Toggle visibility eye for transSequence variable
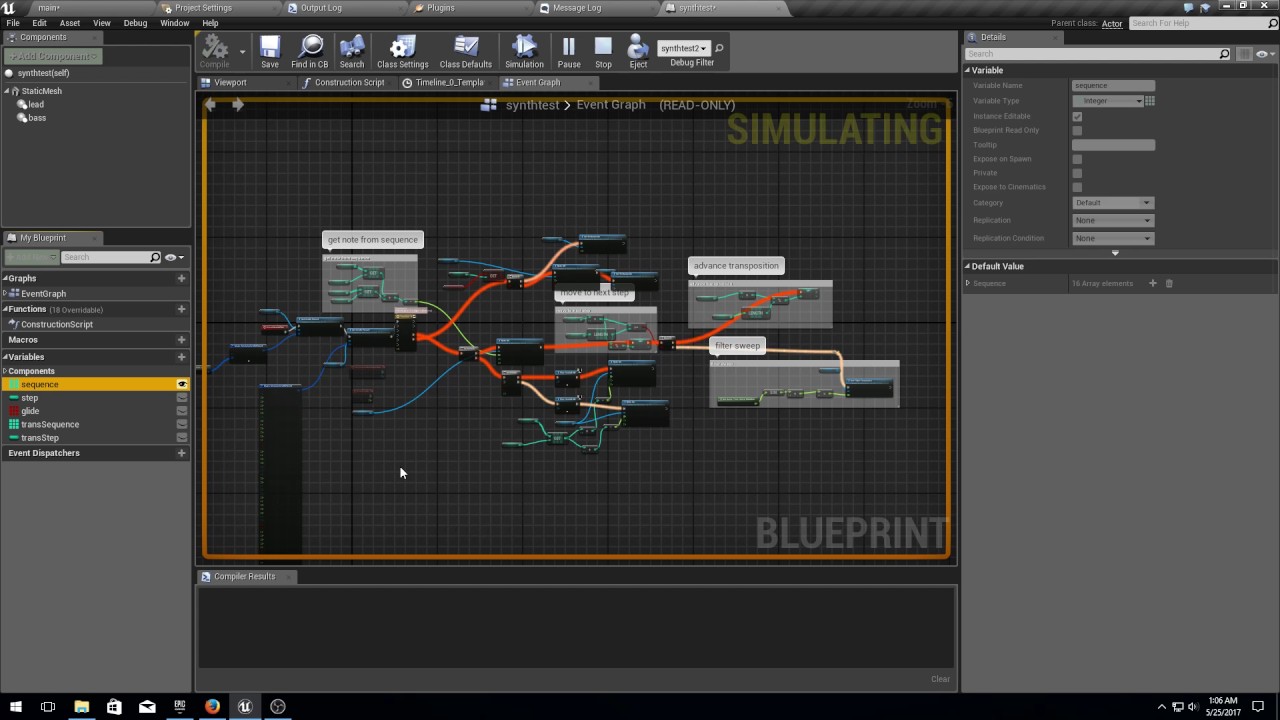The image size is (1280, 720). [x=182, y=424]
